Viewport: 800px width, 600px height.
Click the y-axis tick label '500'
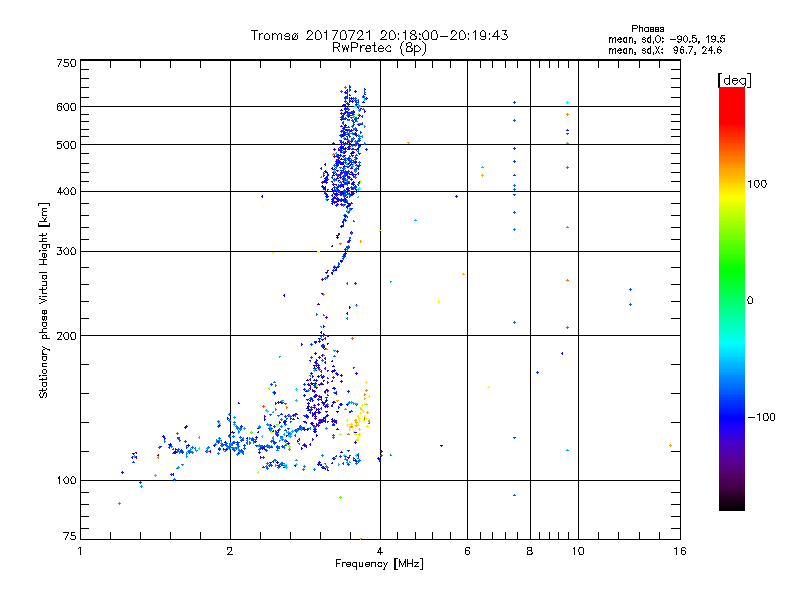pyautogui.click(x=66, y=145)
